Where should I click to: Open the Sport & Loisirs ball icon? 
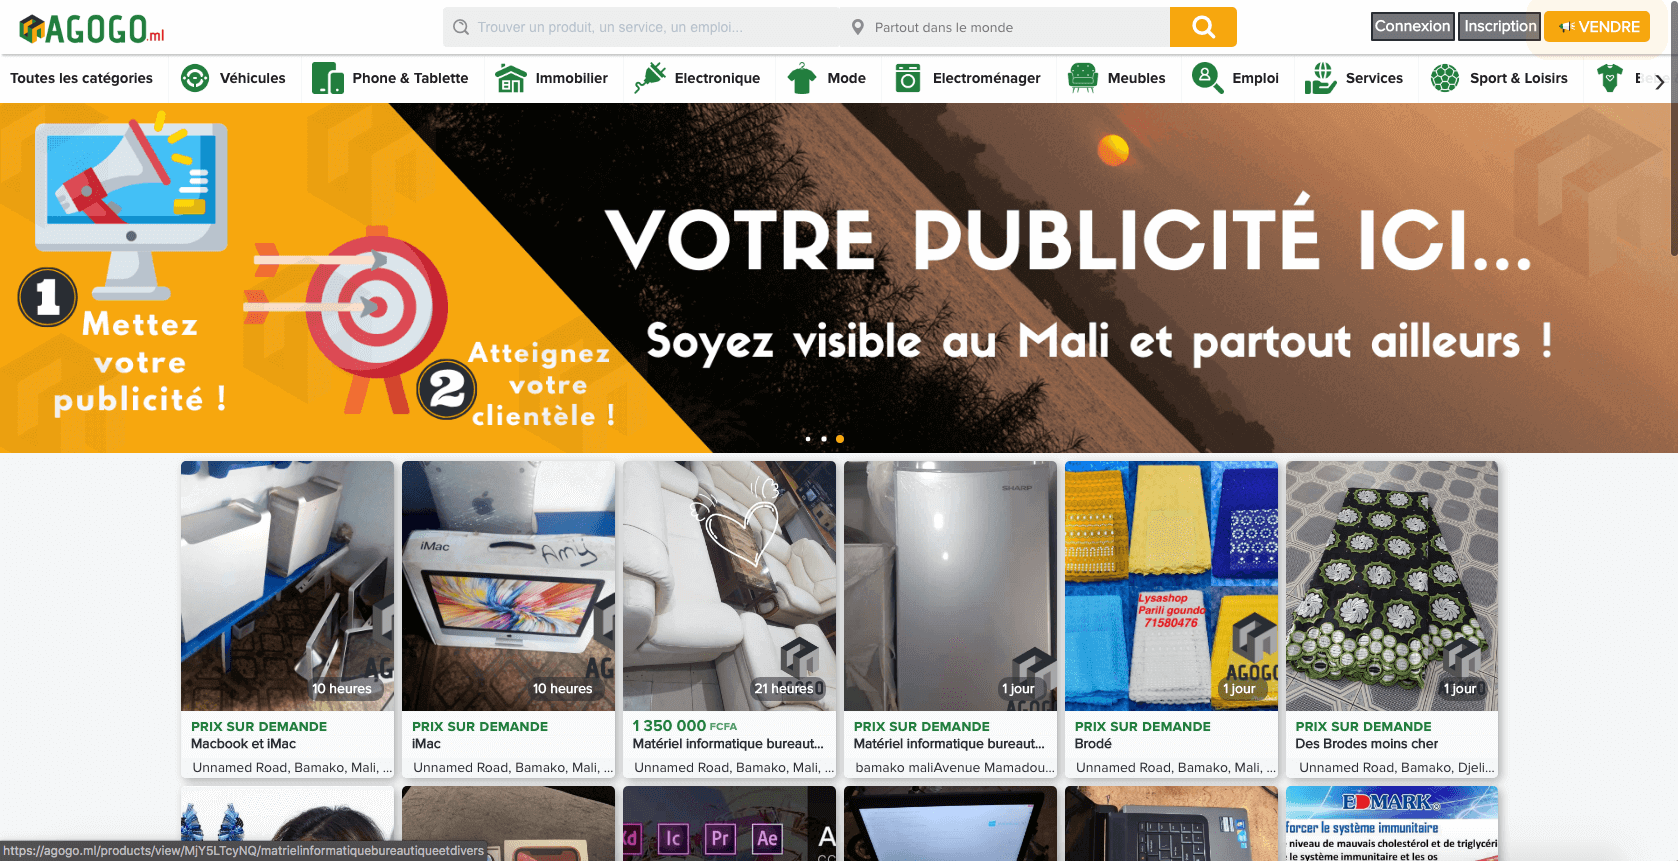(1445, 78)
